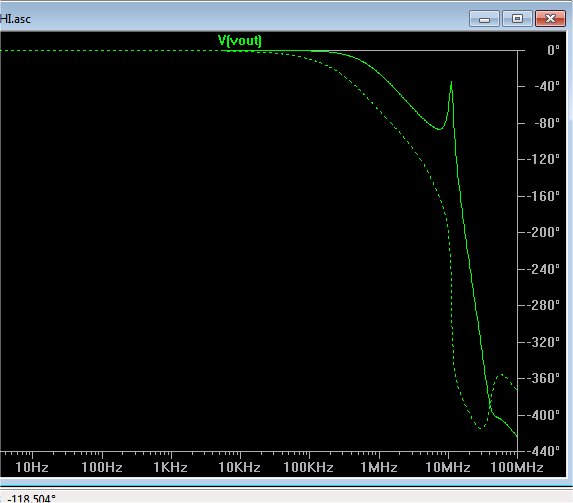This screenshot has height=503, width=573.
Task: Click the 100KHz frequency axis label
Action: click(x=308, y=468)
